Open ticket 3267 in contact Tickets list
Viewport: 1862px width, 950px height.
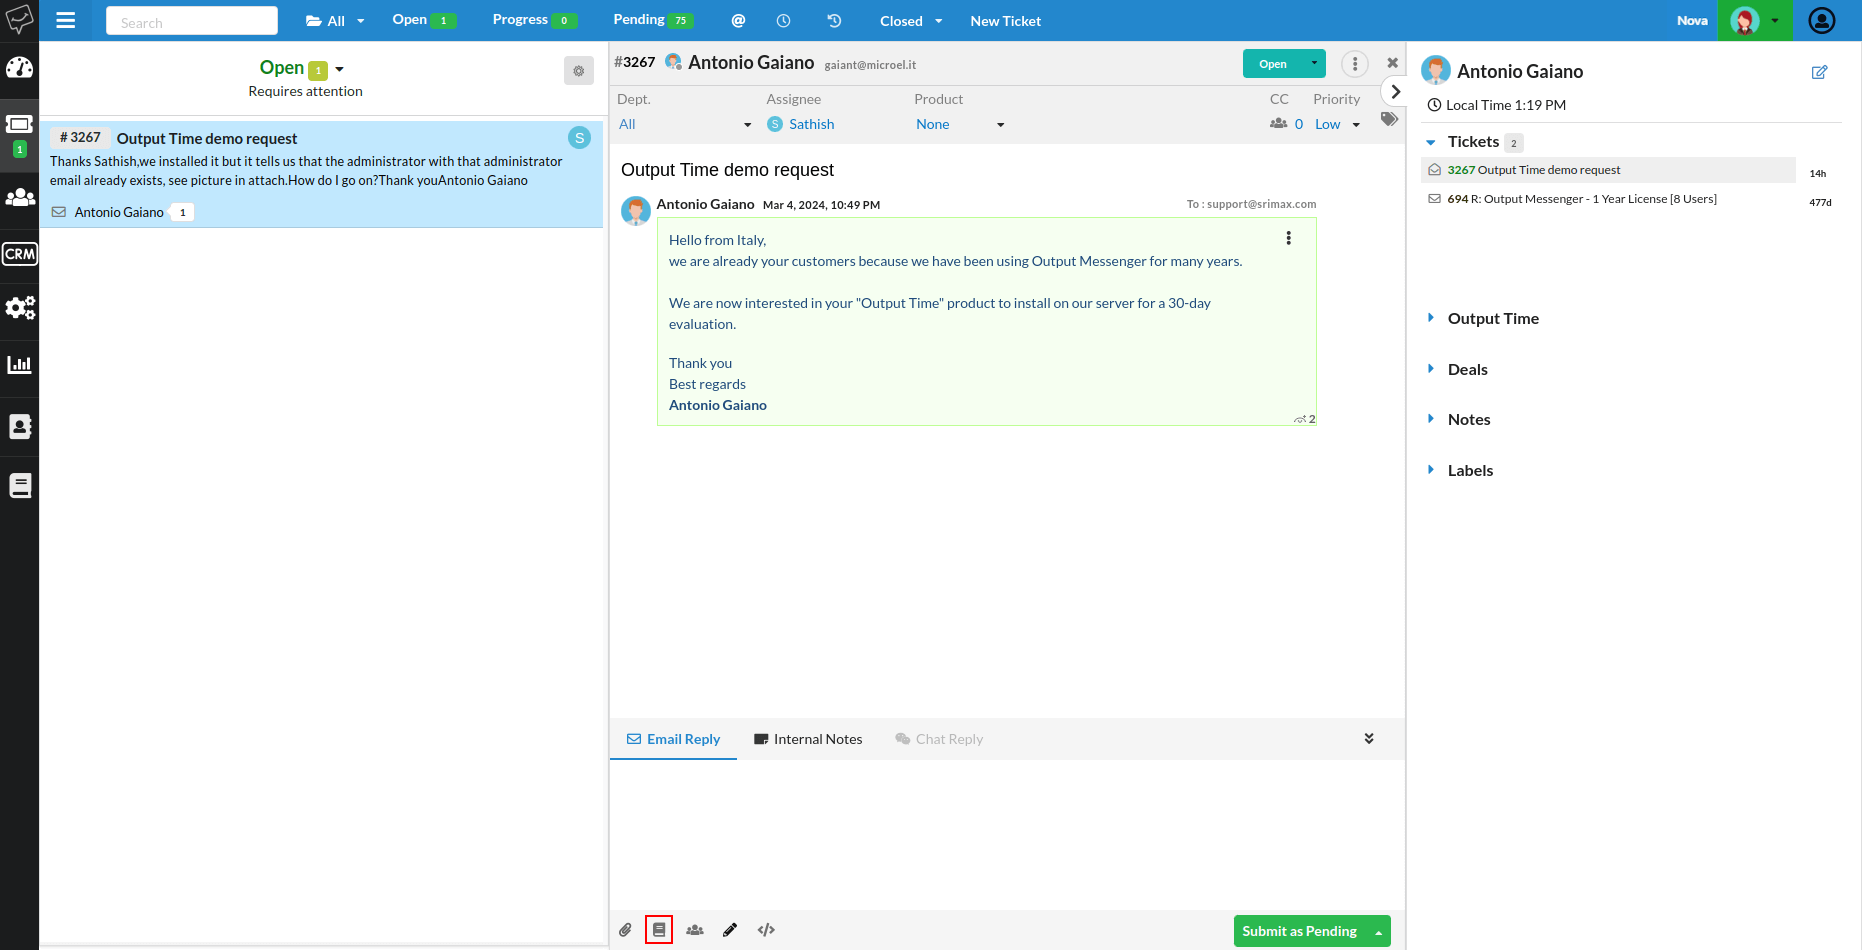(1608, 170)
